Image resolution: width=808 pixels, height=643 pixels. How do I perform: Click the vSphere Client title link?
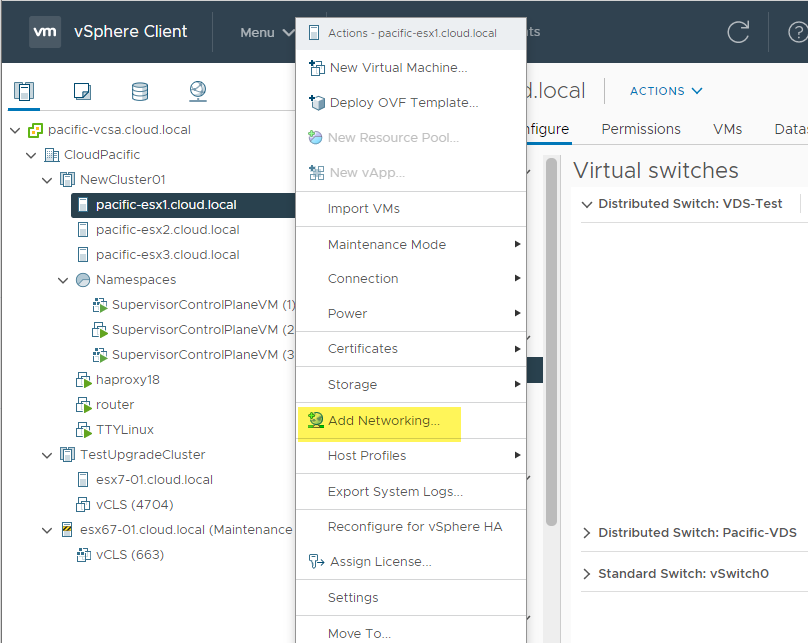tap(130, 31)
